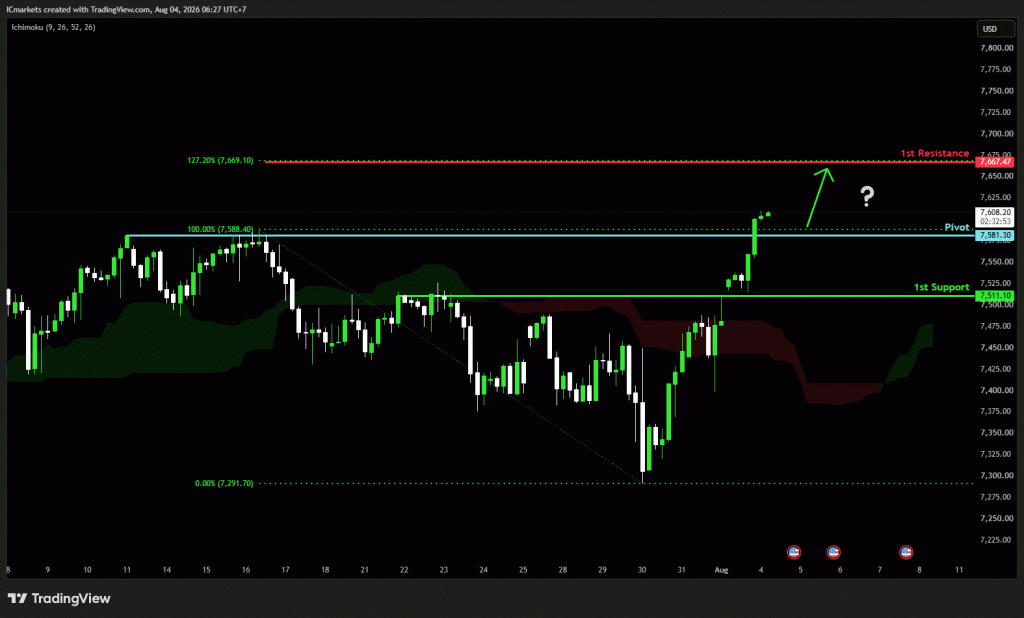The width and height of the screenshot is (1024, 618).
Task: Click the Aug date on time axis
Action: coord(721,570)
